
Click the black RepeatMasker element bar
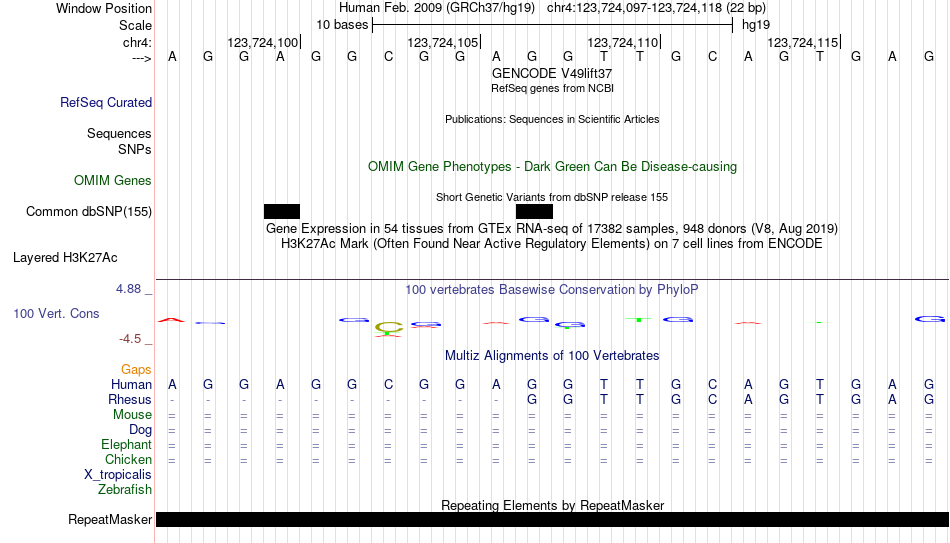coord(553,519)
